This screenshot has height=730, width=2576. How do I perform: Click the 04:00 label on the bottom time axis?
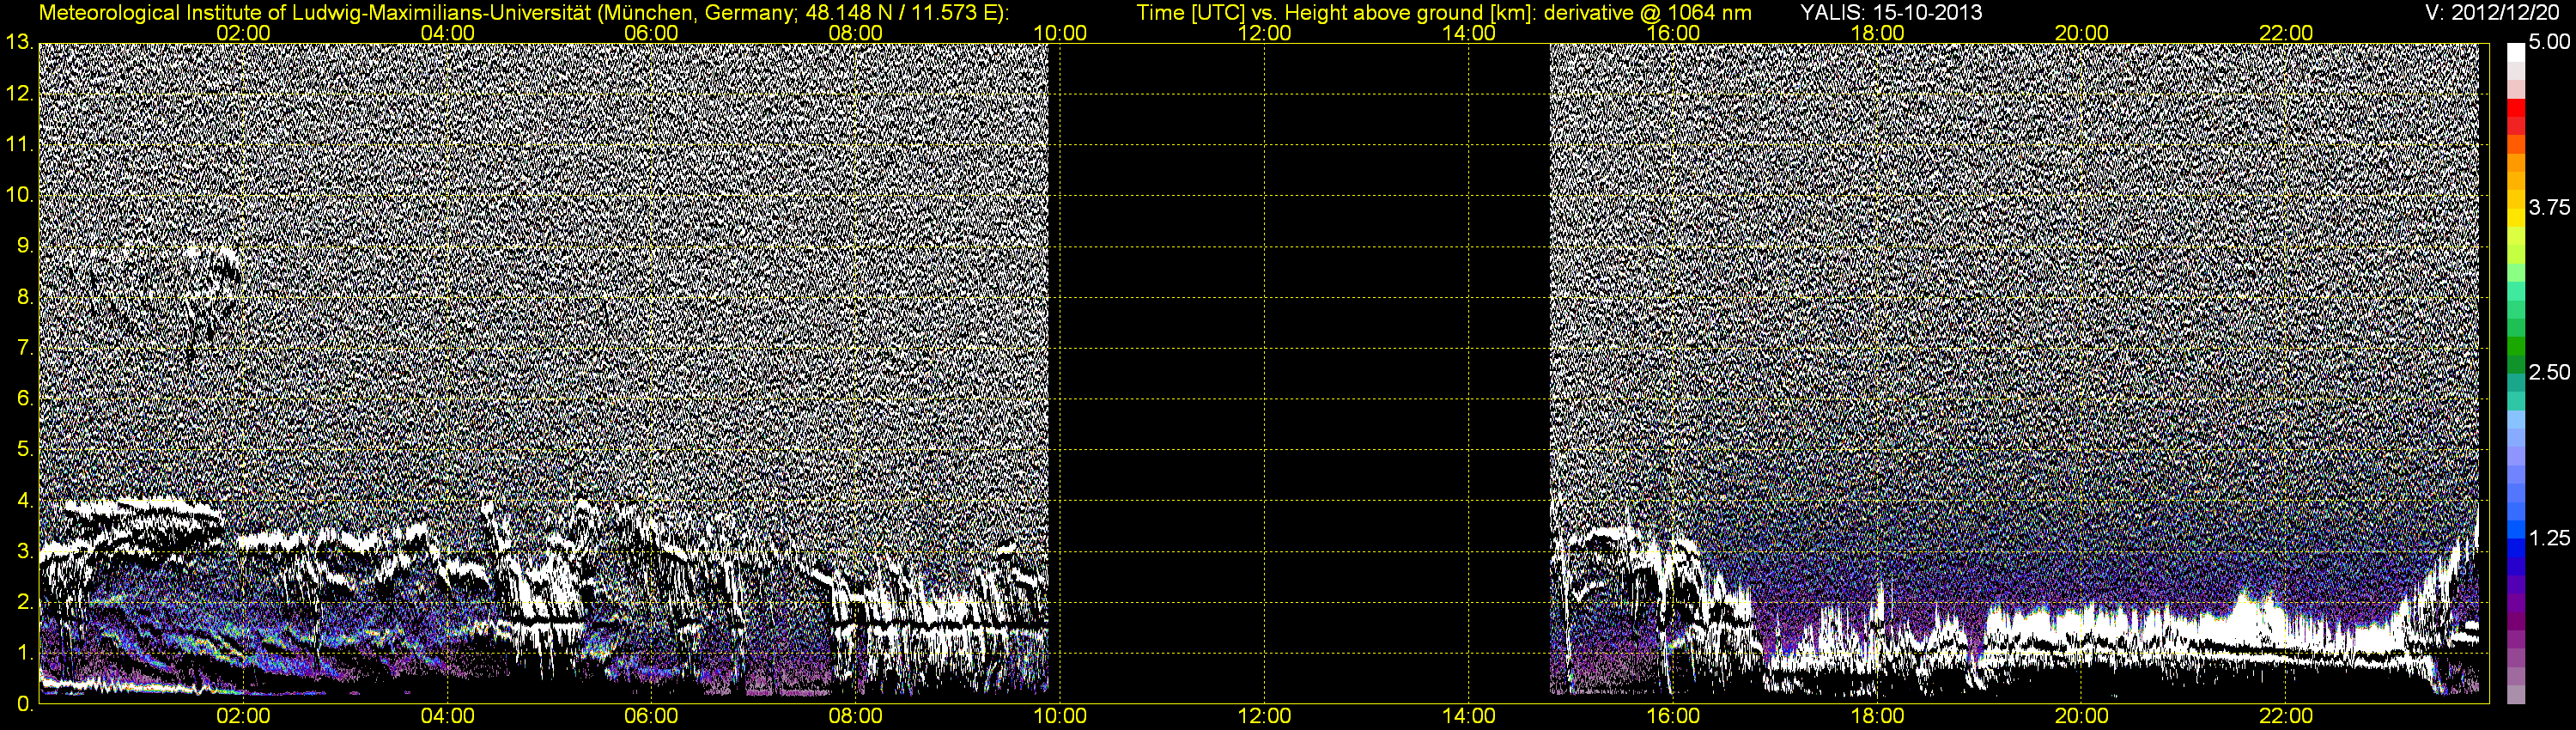447,716
